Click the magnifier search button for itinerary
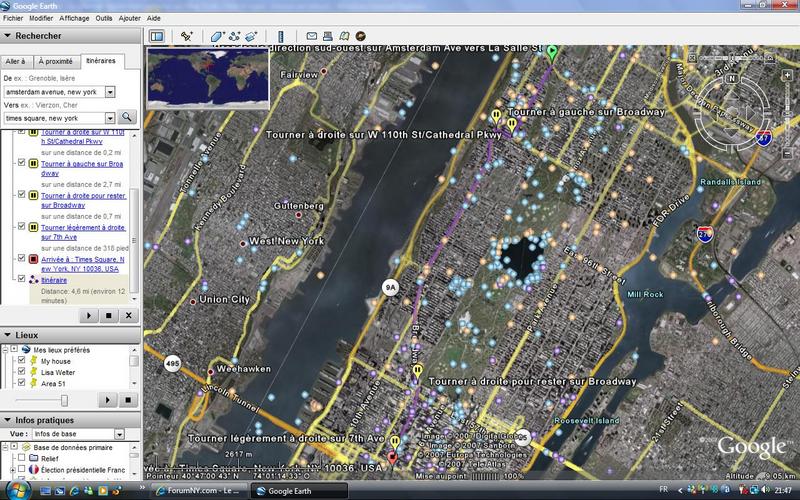This screenshot has height=500, width=800. 127,117
